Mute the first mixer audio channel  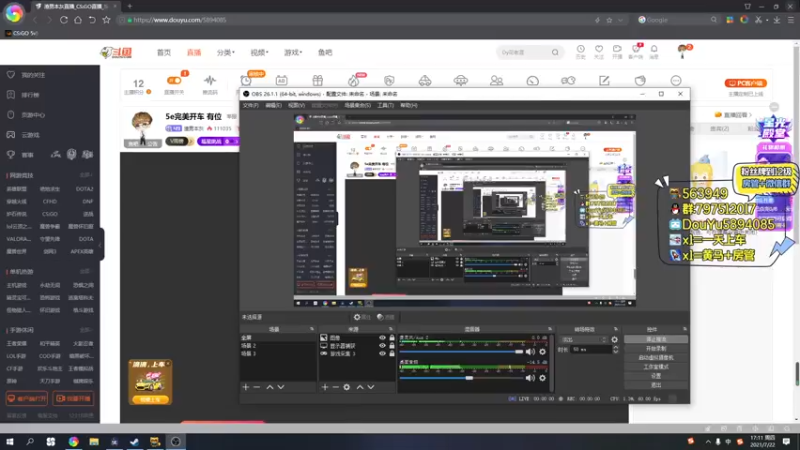point(531,352)
